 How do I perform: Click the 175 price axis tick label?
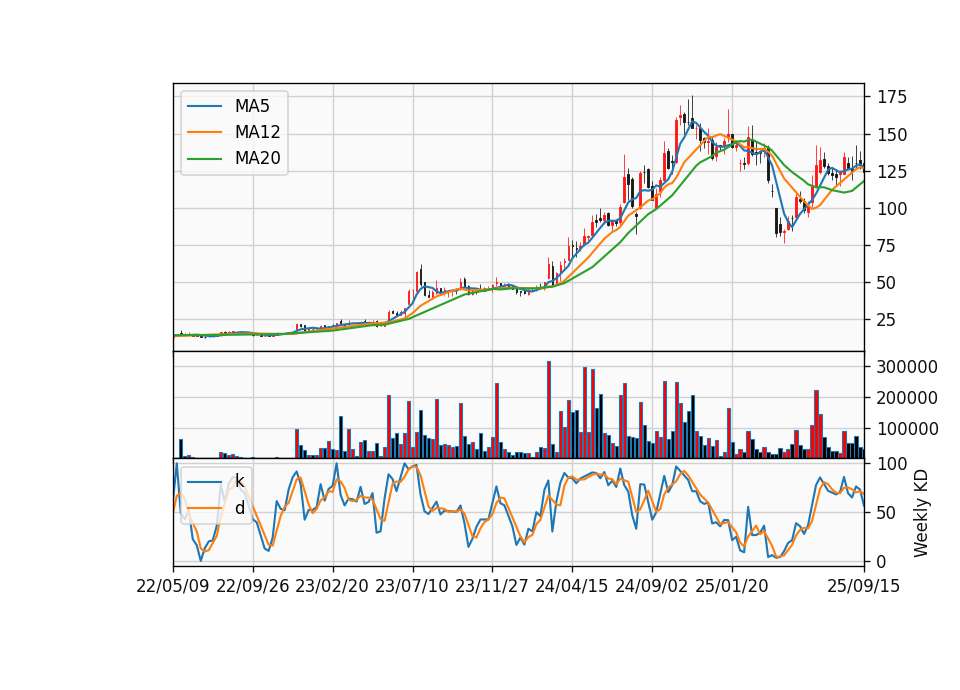(892, 97)
